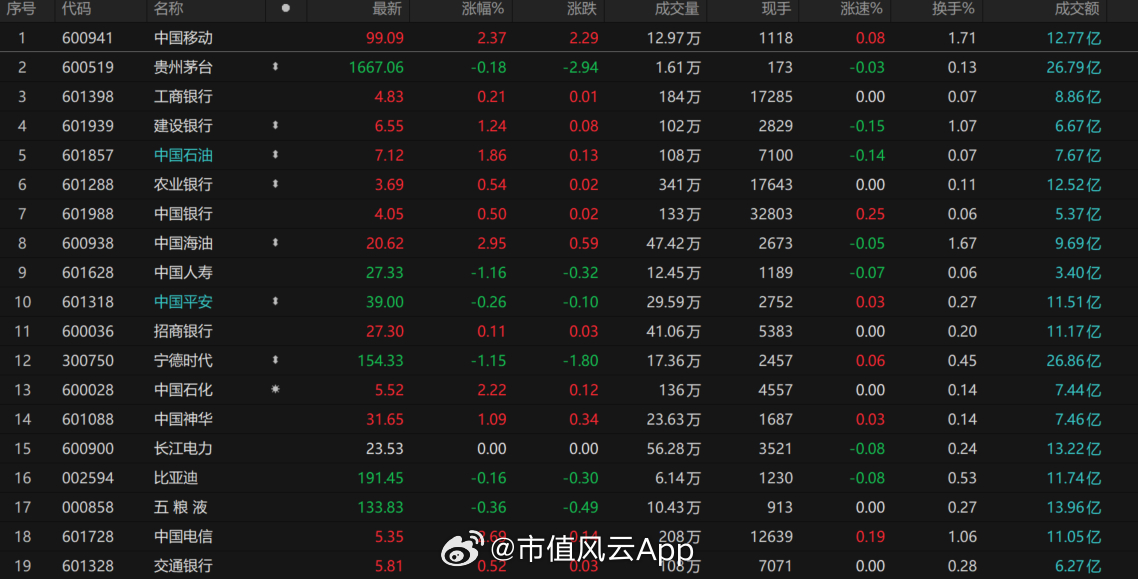
Task: Click the star marker icon beside 中国石化
Action: (x=275, y=389)
